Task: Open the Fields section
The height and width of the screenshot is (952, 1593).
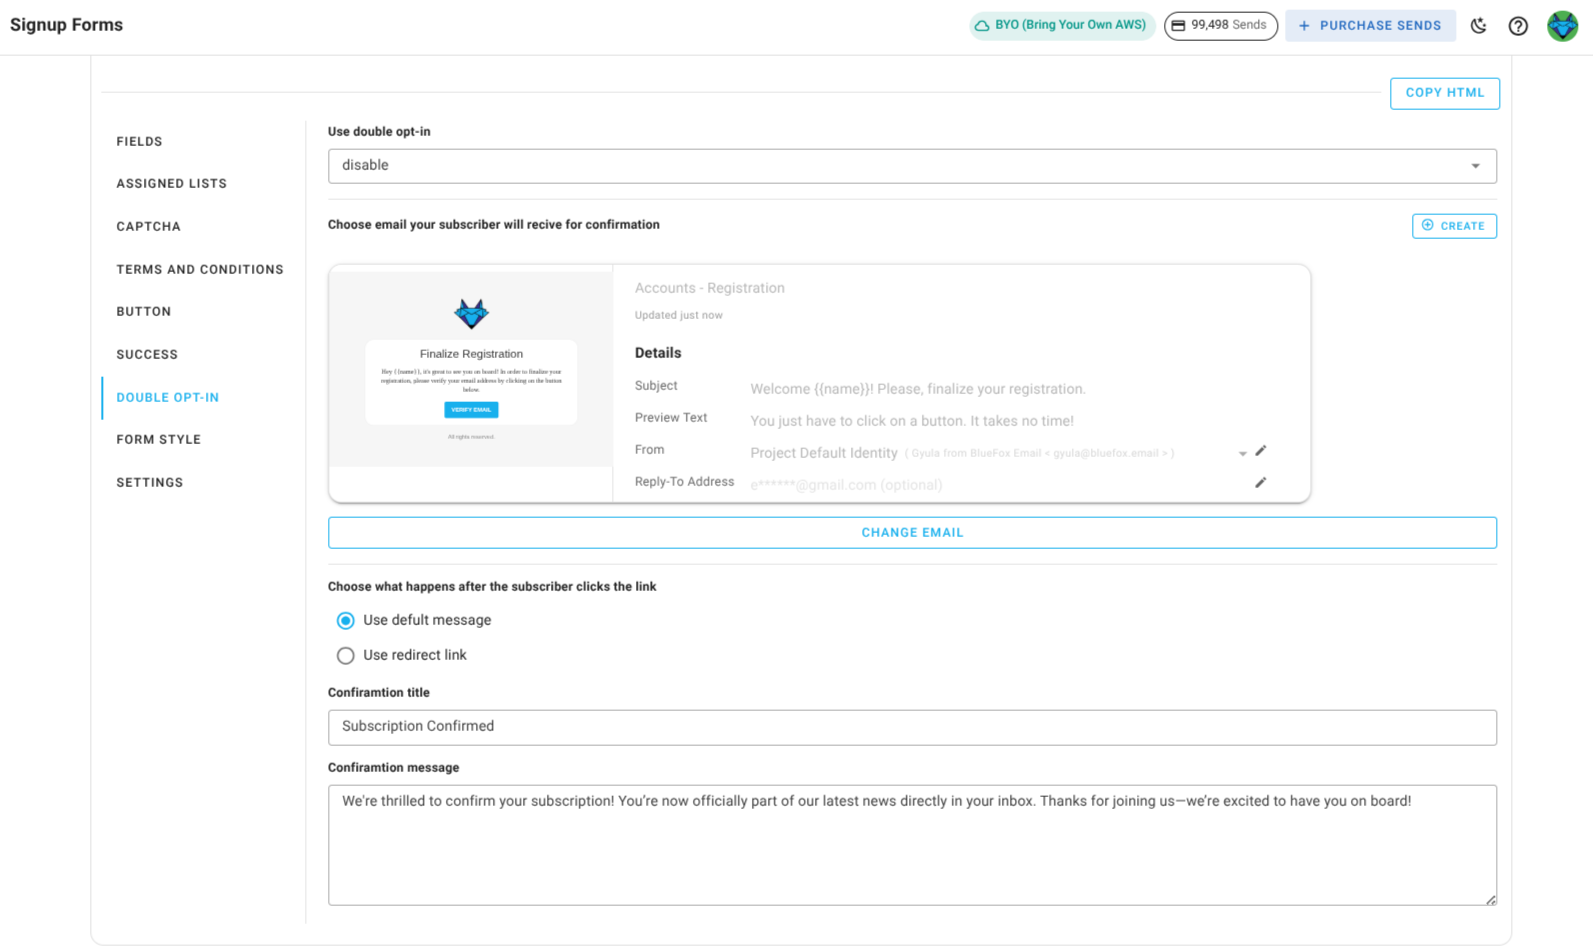Action: pos(139,142)
